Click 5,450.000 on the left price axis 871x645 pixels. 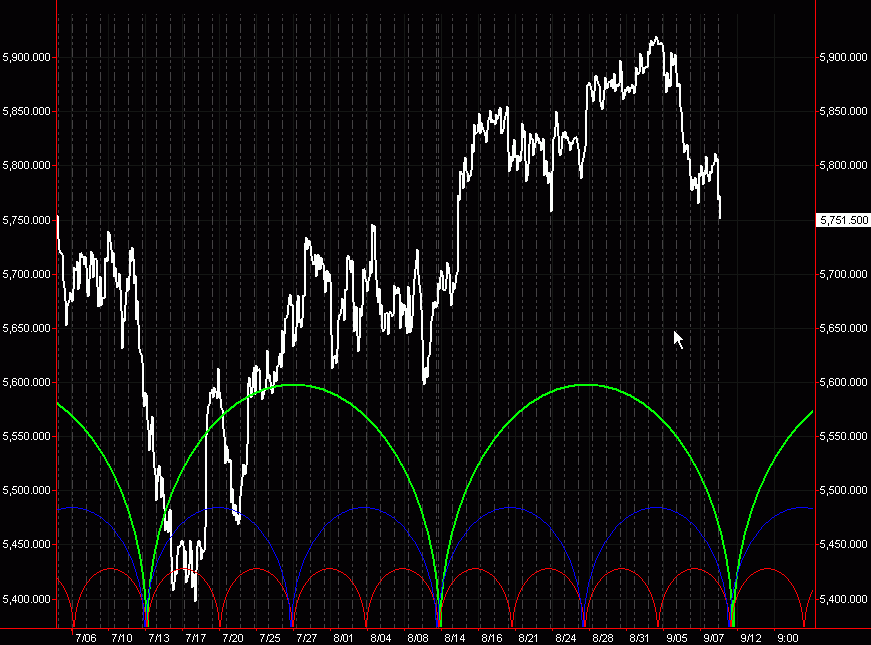pos(26,544)
